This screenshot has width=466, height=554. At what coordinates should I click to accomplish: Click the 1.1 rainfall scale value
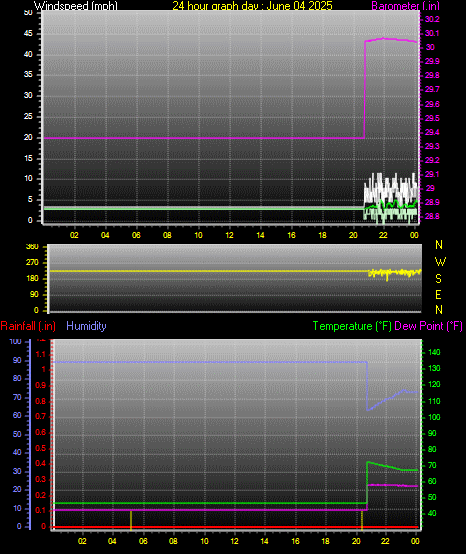[x=41, y=354]
